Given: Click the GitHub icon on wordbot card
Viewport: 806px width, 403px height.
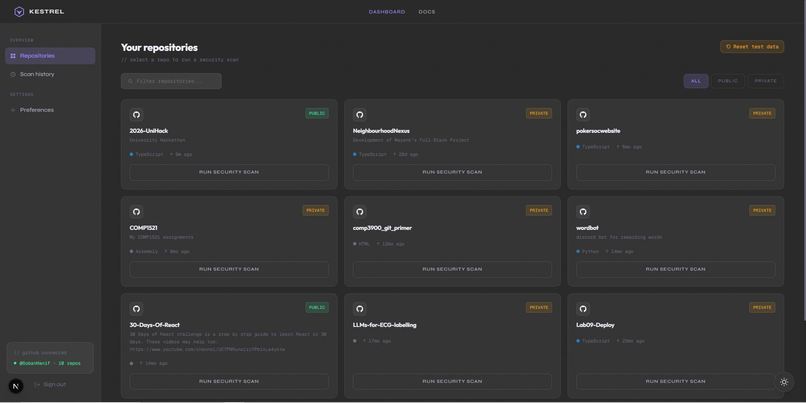Looking at the screenshot, I should 583,212.
